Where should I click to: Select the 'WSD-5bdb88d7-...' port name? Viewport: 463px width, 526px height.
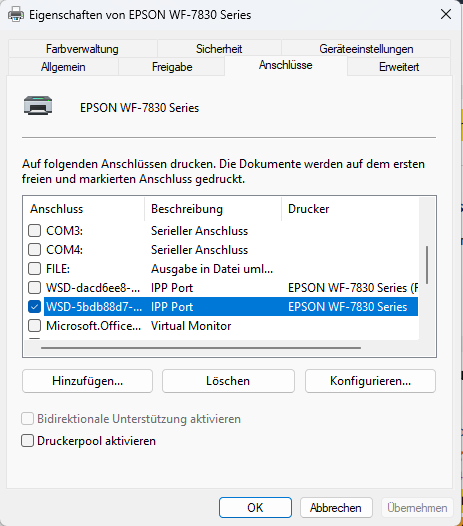coord(94,307)
